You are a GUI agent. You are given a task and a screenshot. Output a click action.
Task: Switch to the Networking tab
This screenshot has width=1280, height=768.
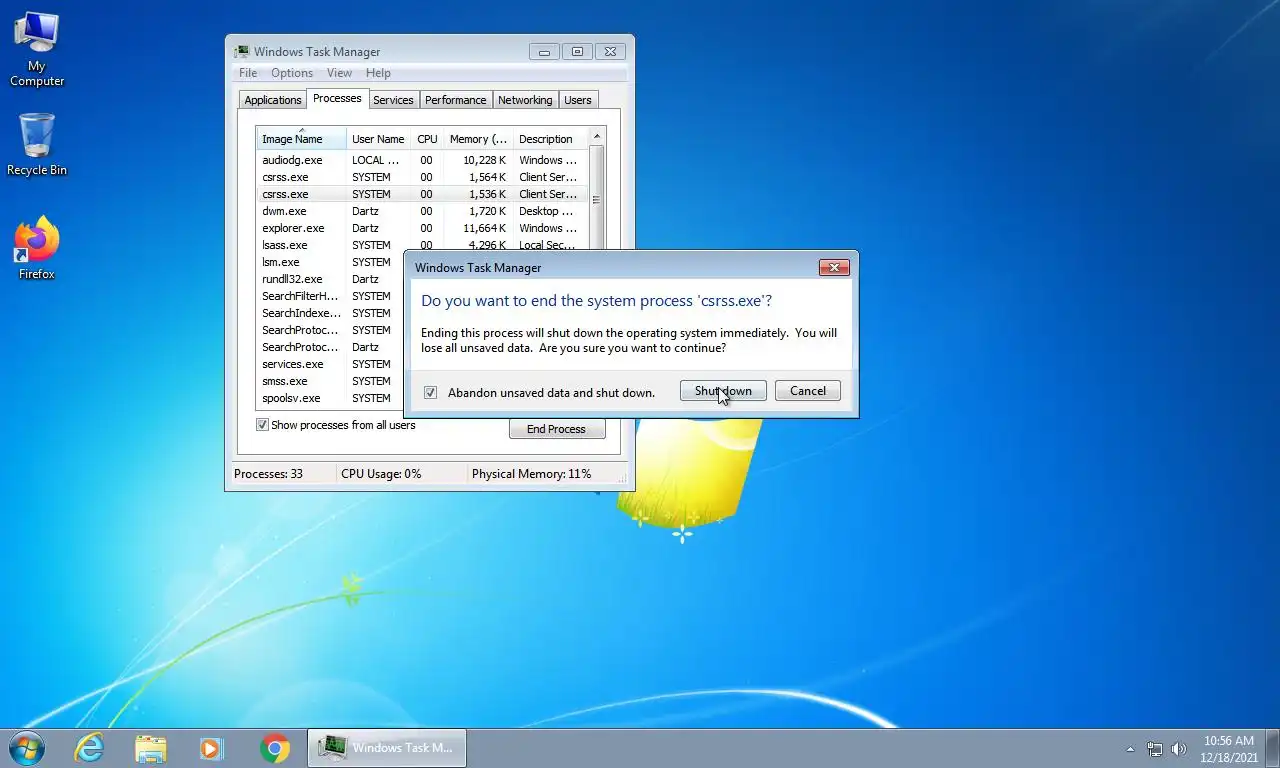[525, 100]
